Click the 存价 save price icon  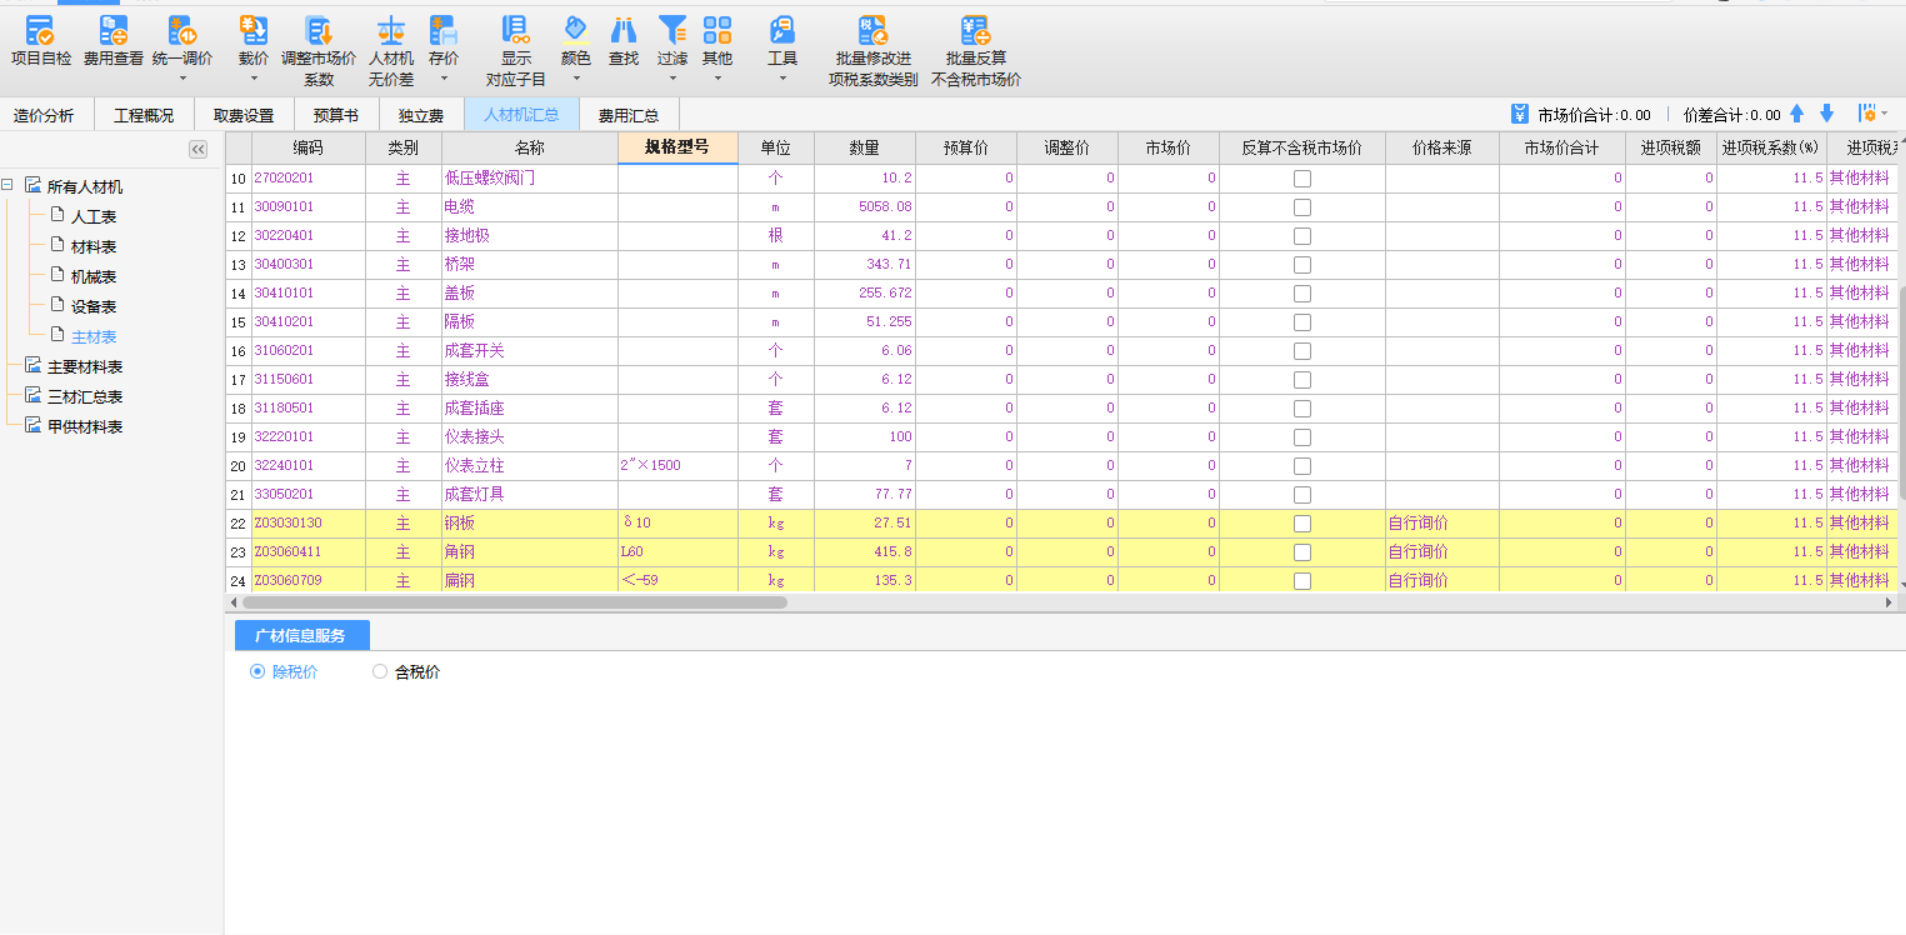443,31
